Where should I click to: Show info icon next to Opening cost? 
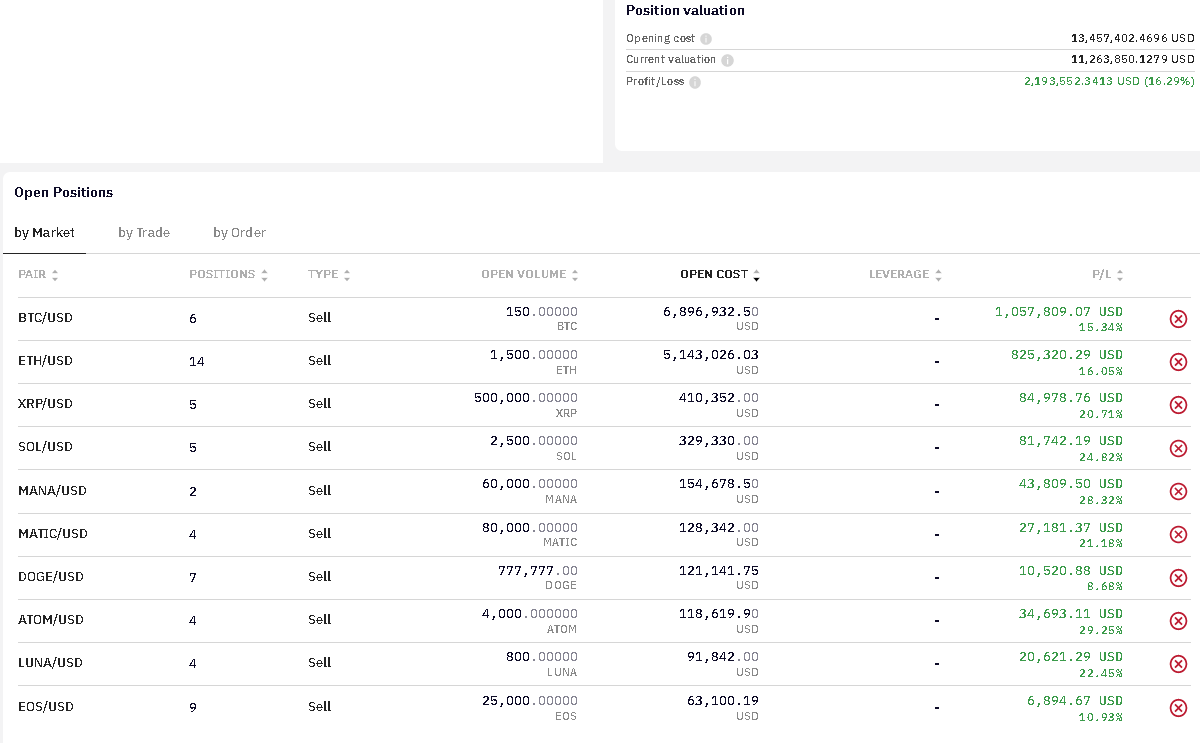706,39
